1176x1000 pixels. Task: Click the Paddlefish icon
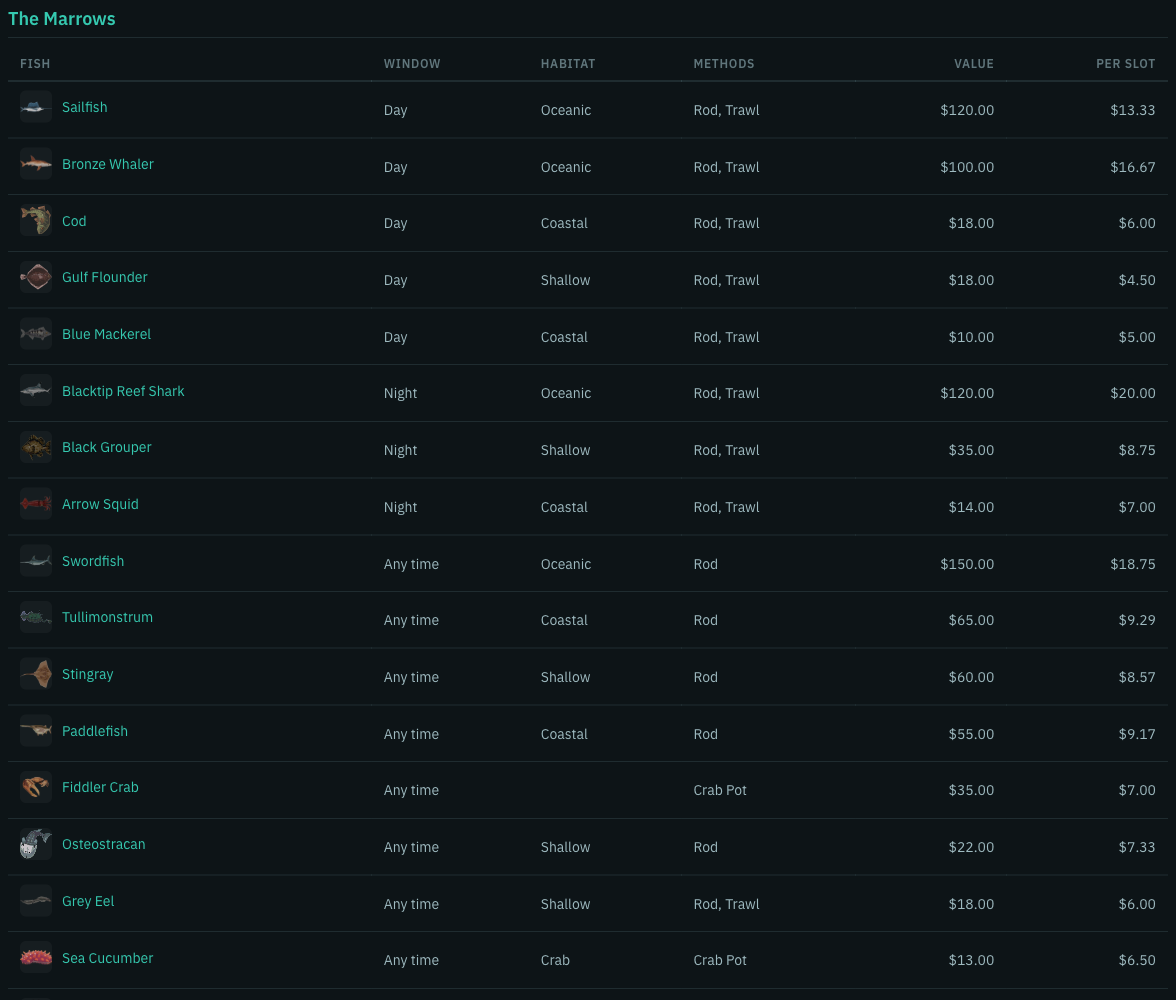point(35,731)
